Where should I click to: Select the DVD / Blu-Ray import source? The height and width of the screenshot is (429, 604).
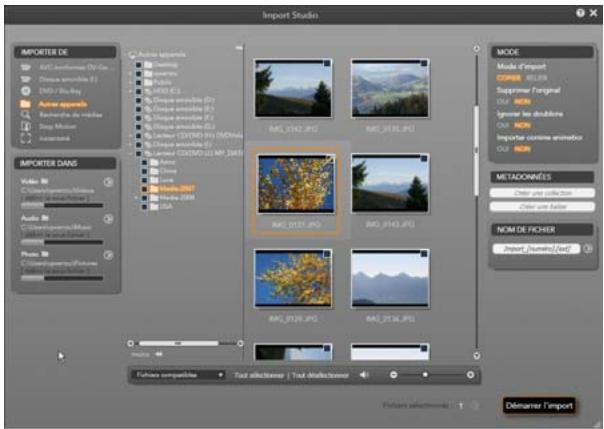click(x=60, y=91)
